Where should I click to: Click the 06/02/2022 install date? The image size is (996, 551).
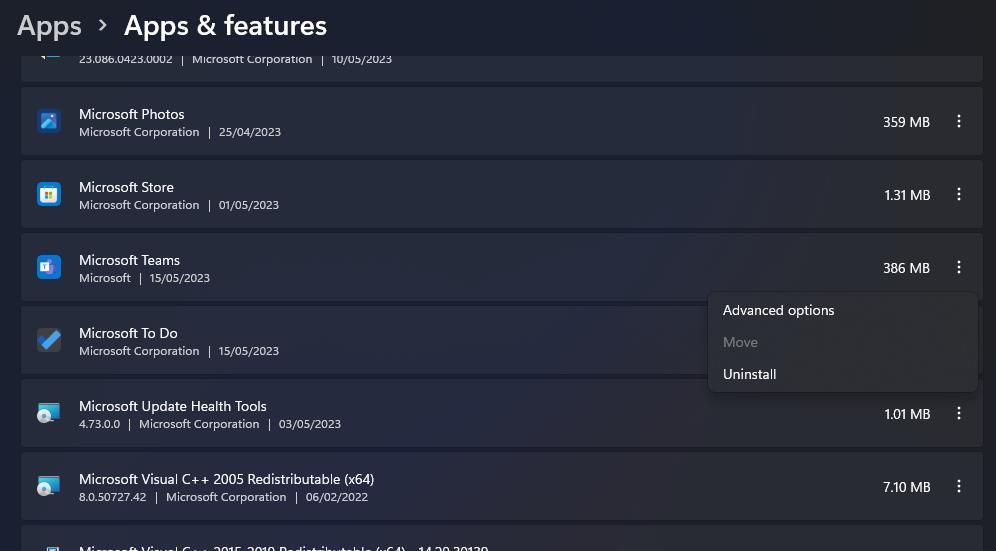[337, 497]
